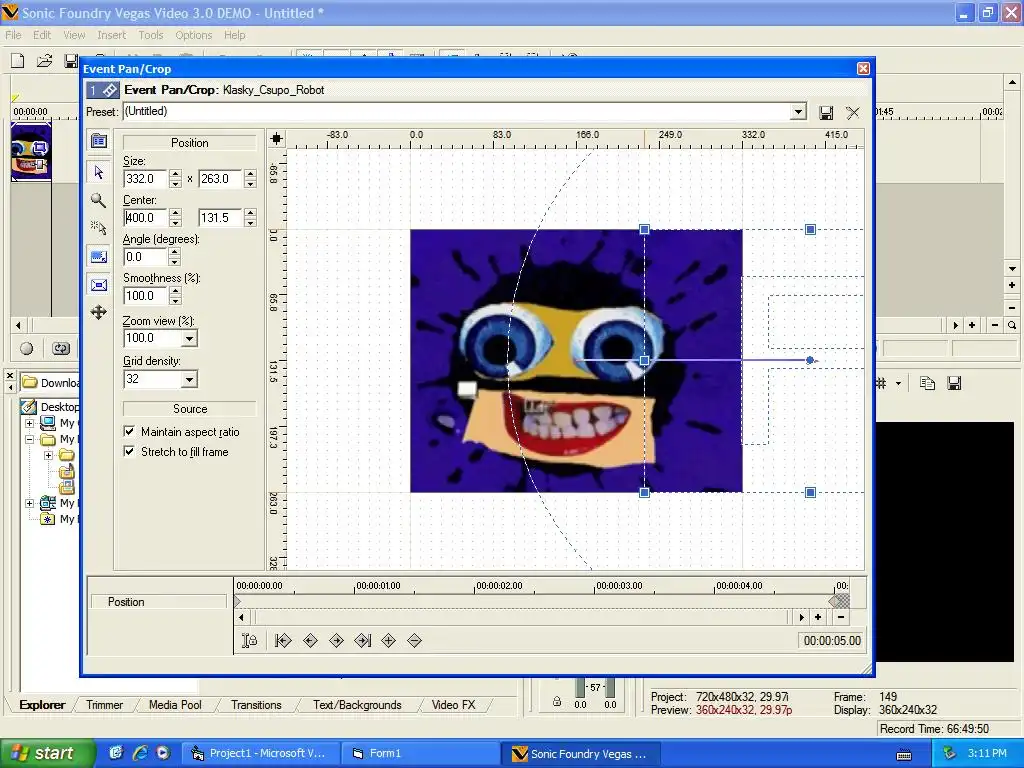Click the main toolbar Save icon
The width and height of the screenshot is (1024, 768).
point(71,61)
